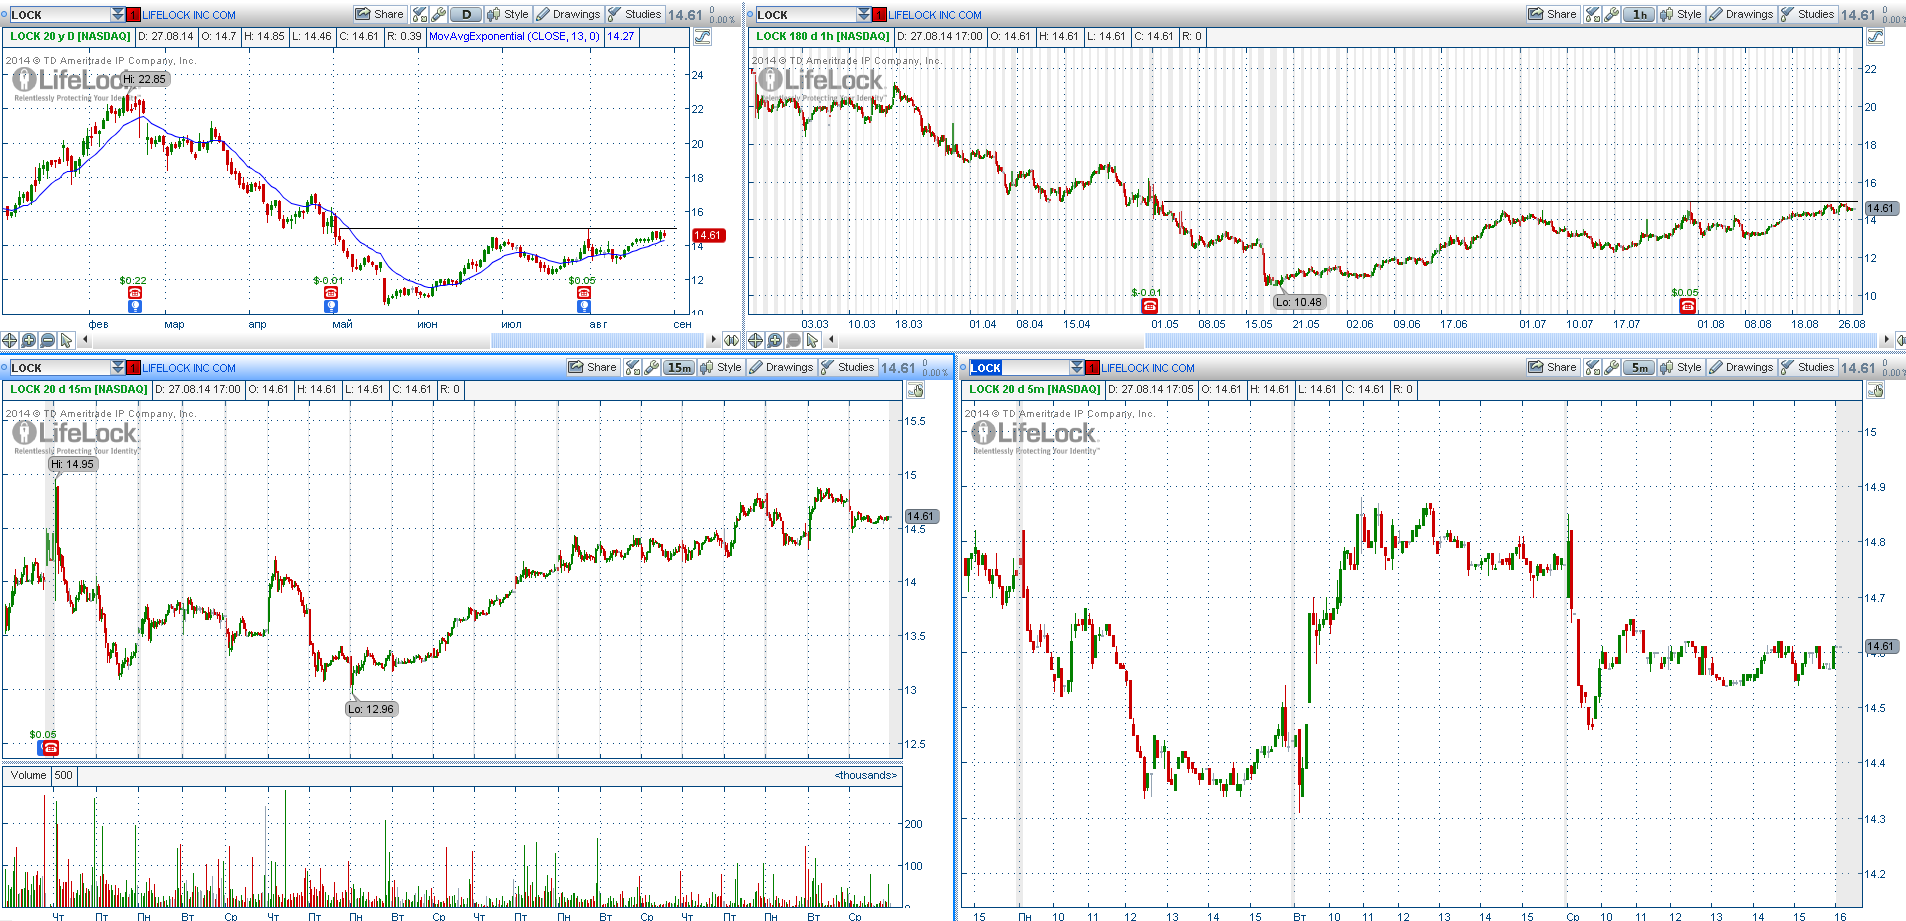Image resolution: width=1906 pixels, height=921 pixels.
Task: Open the Edit studies icon in daily chart toolbar
Action: pyautogui.click(x=419, y=14)
